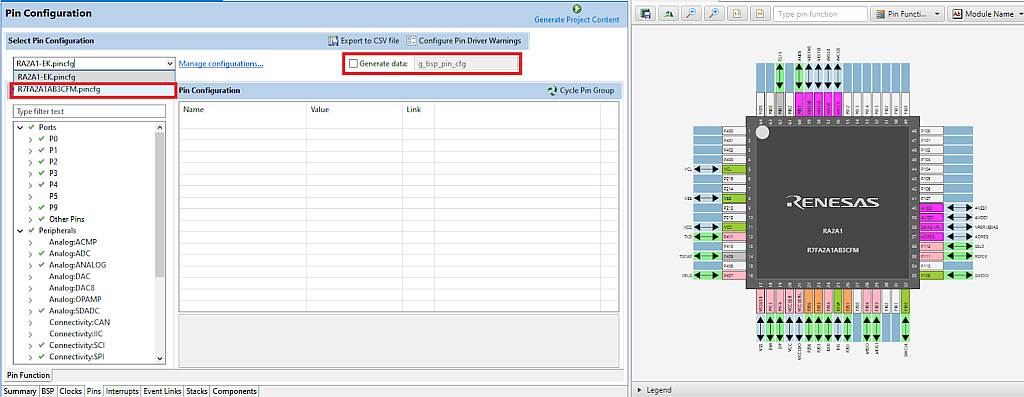The width and height of the screenshot is (1024, 397).
Task: Click the Cycle Pin Group label
Action: (x=586, y=90)
